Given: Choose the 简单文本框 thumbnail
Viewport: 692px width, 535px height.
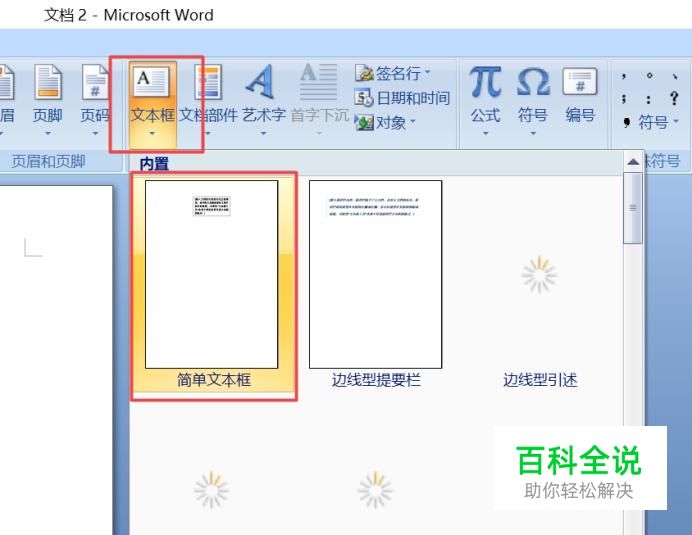Looking at the screenshot, I should [212, 274].
